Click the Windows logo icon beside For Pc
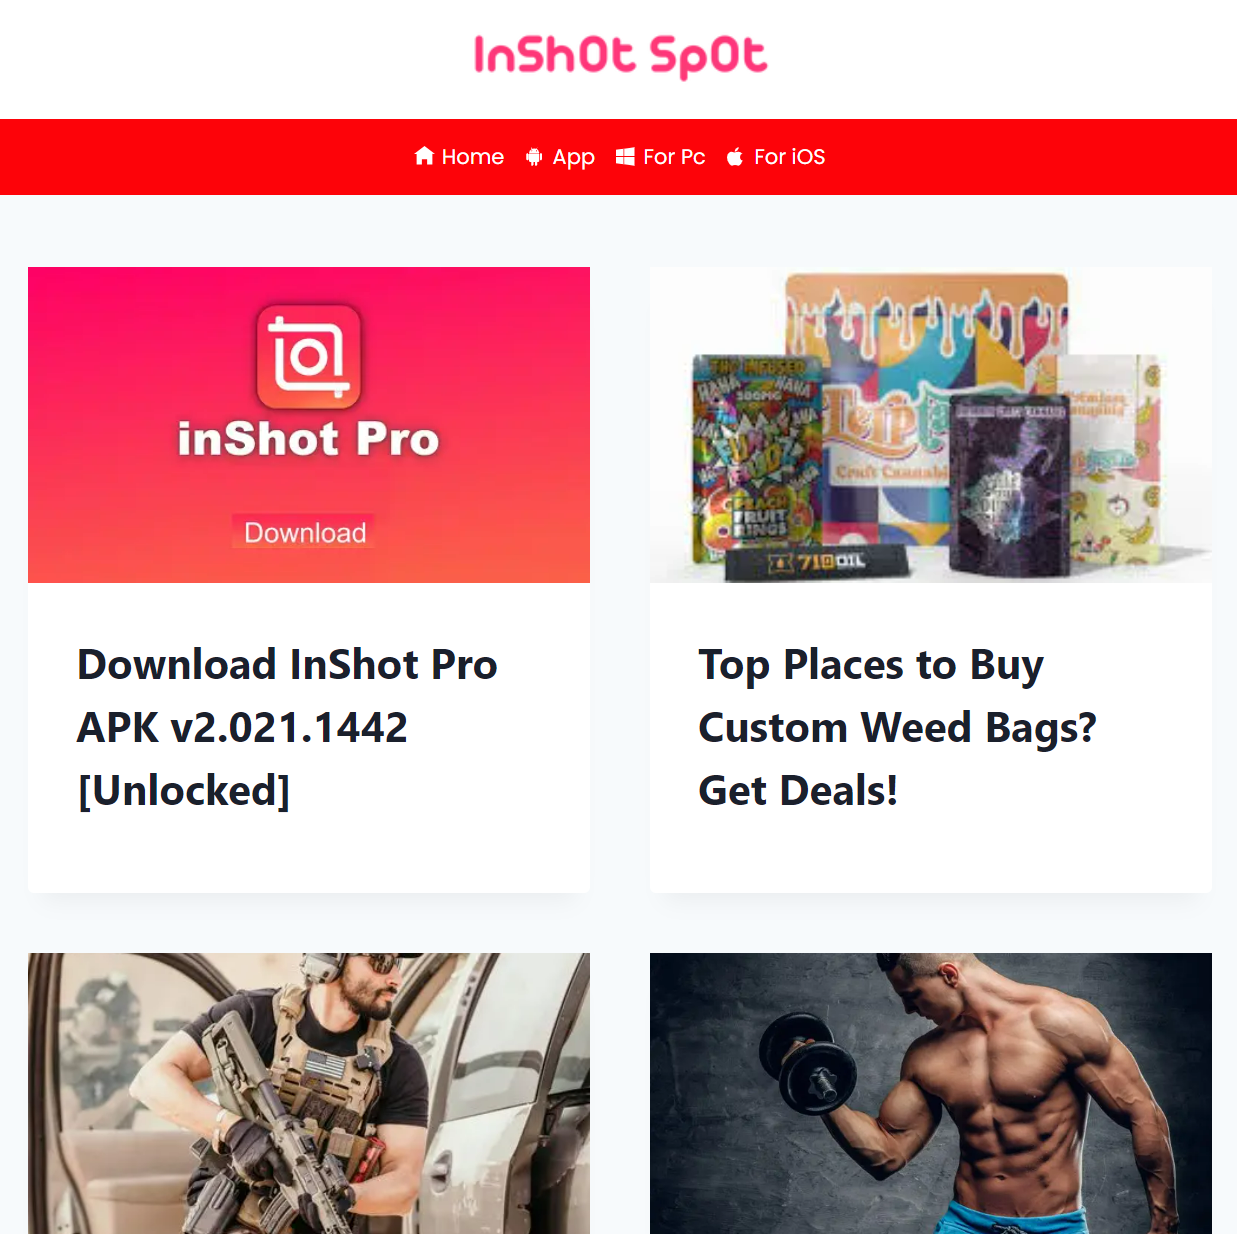The image size is (1237, 1234). click(625, 156)
